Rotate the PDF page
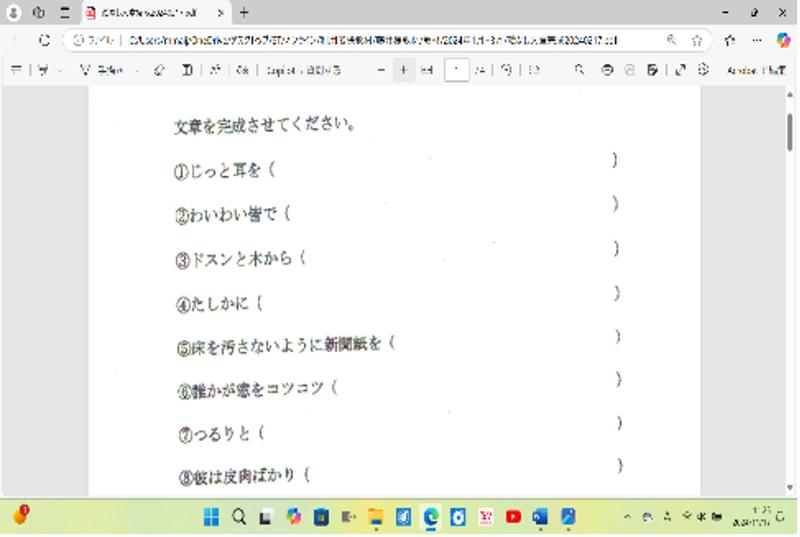 pyautogui.click(x=508, y=70)
